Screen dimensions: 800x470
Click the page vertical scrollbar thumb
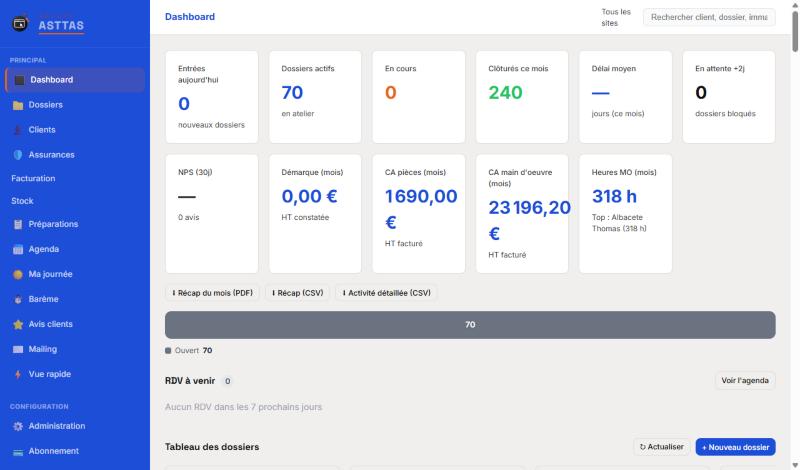795,31
